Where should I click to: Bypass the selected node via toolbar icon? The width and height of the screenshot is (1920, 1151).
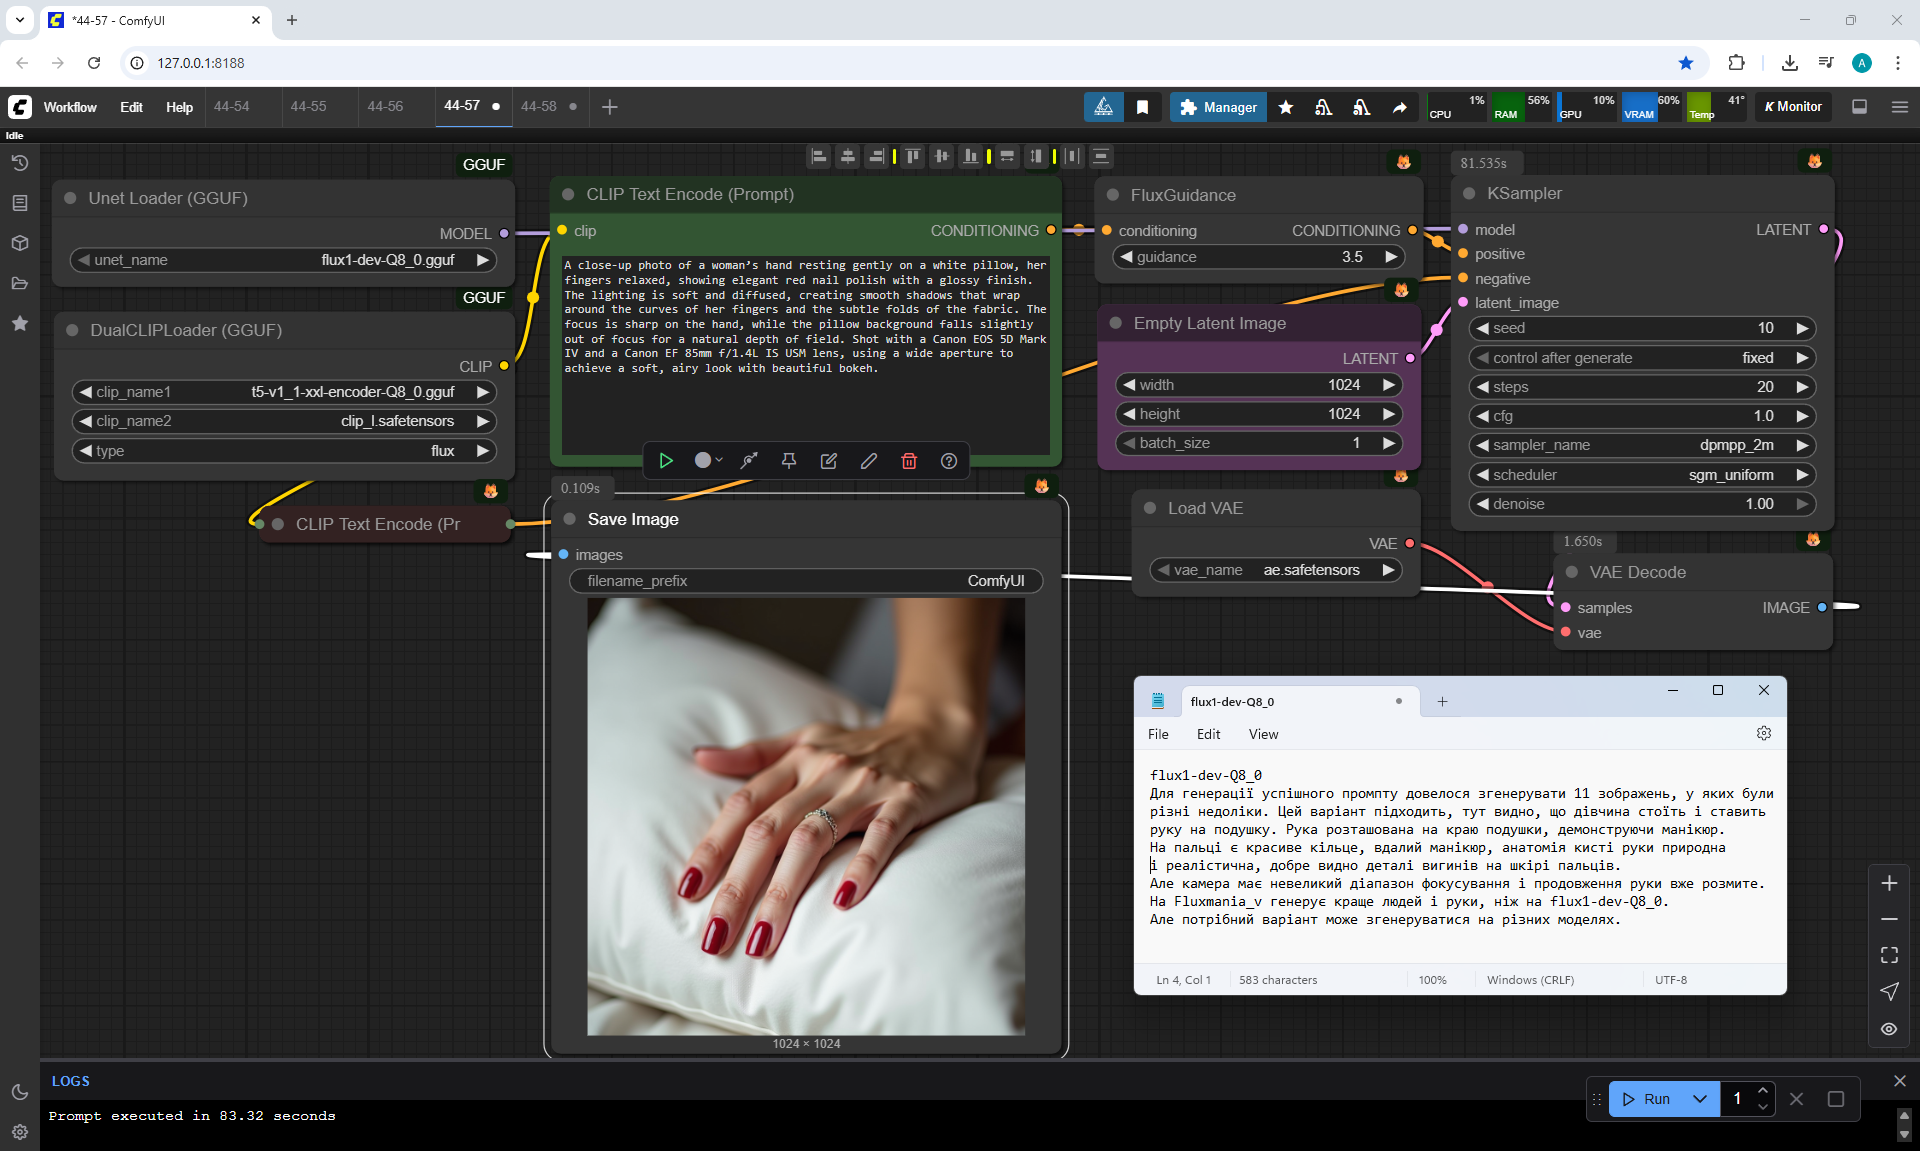tap(748, 461)
